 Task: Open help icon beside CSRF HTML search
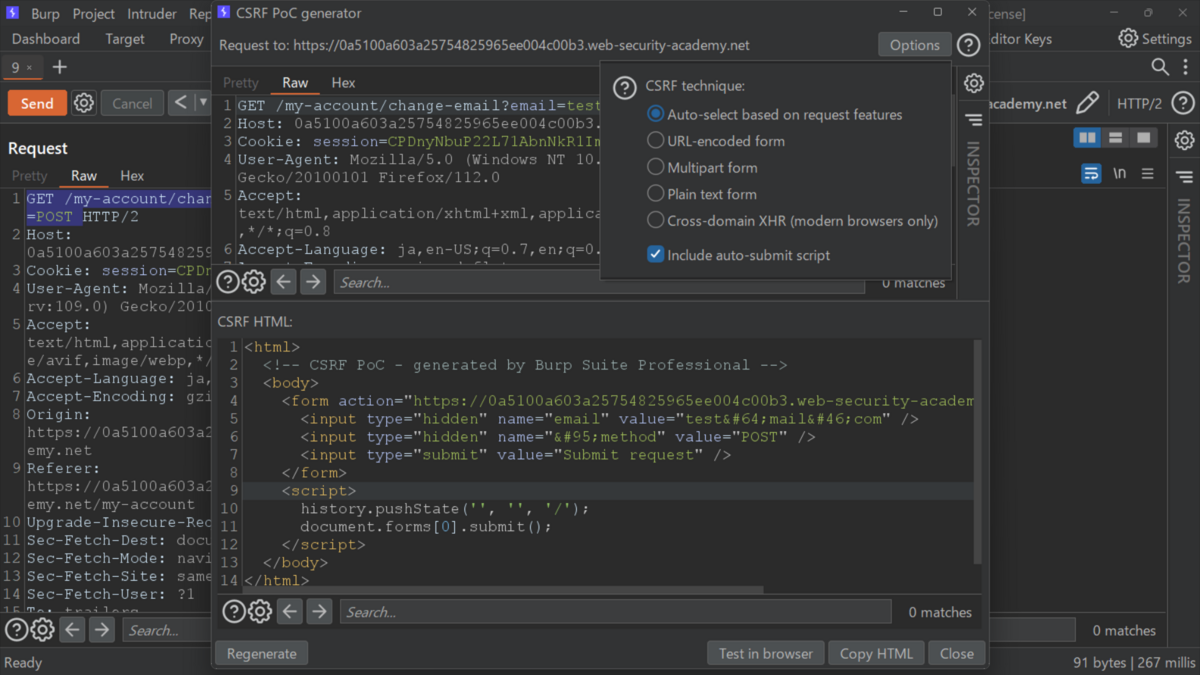coord(233,611)
